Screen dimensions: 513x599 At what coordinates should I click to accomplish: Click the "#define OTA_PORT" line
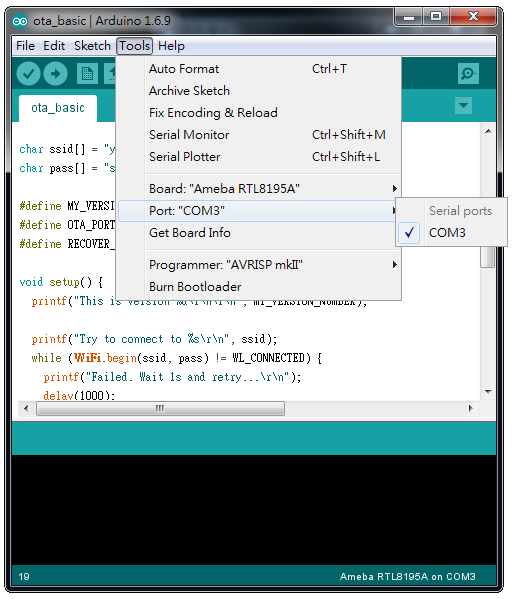(67, 225)
